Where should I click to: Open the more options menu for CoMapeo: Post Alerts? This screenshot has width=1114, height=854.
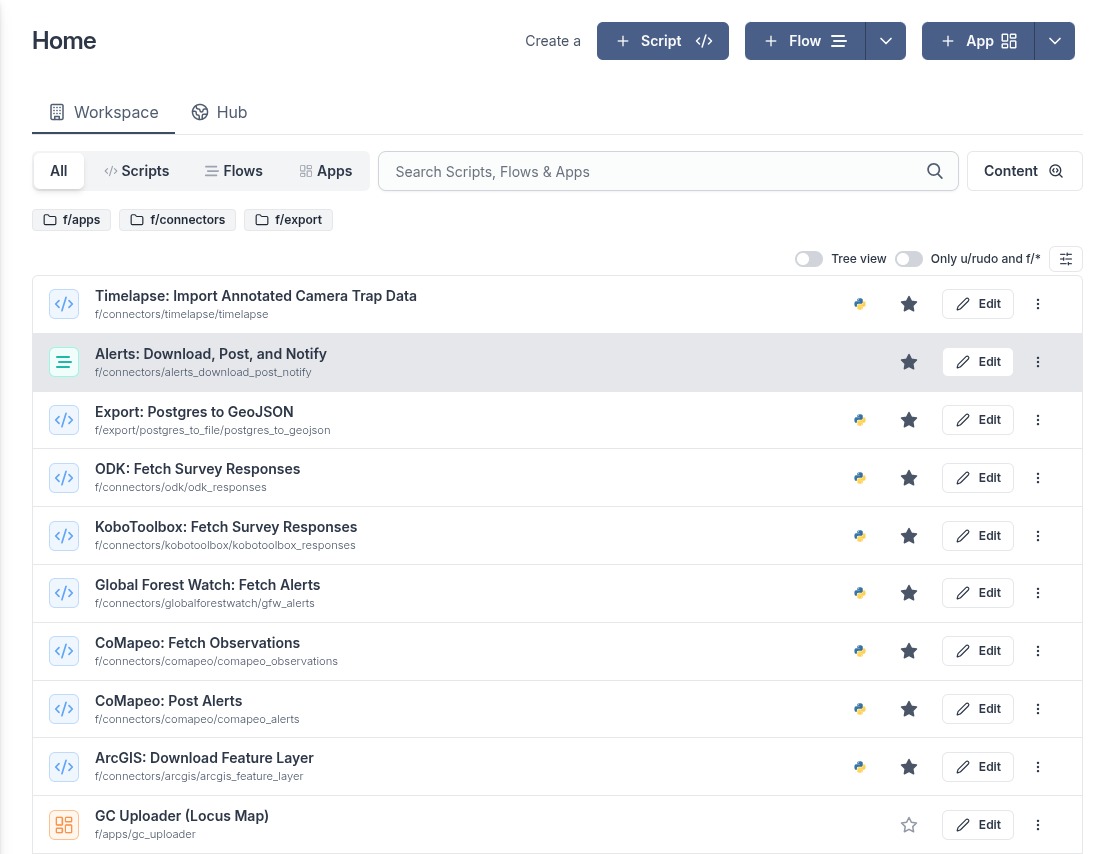click(1038, 709)
